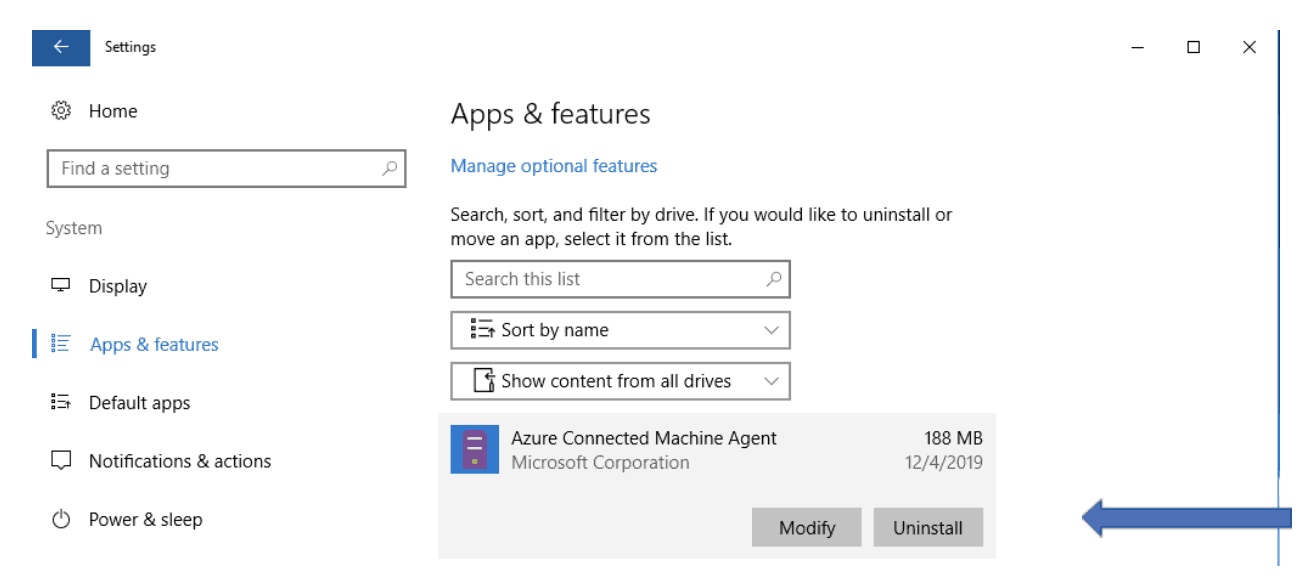Click the Power & sleep power icon
Image resolution: width=1308 pixels, height=580 pixels.
pyautogui.click(x=61, y=520)
